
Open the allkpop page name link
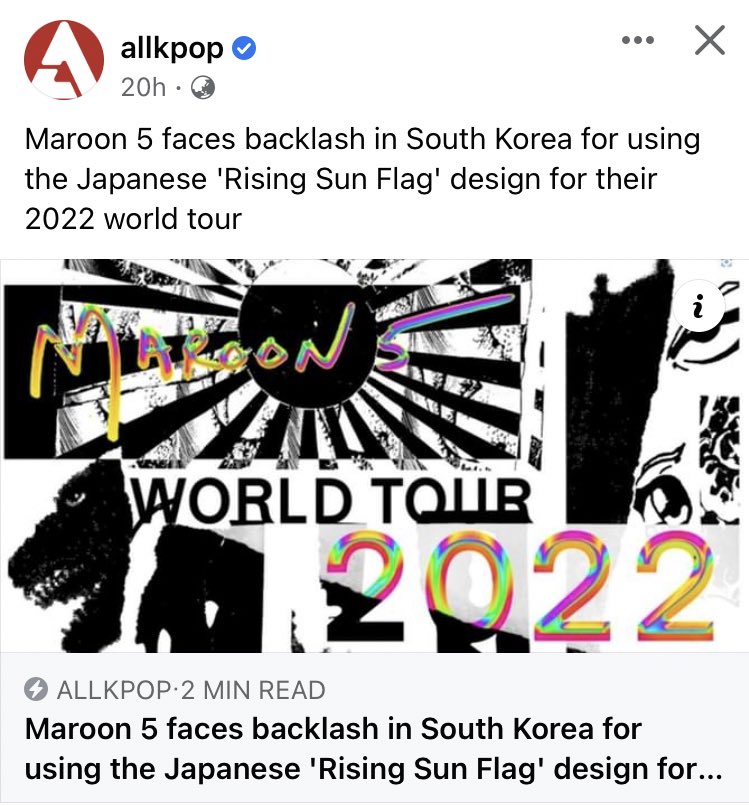click(172, 49)
